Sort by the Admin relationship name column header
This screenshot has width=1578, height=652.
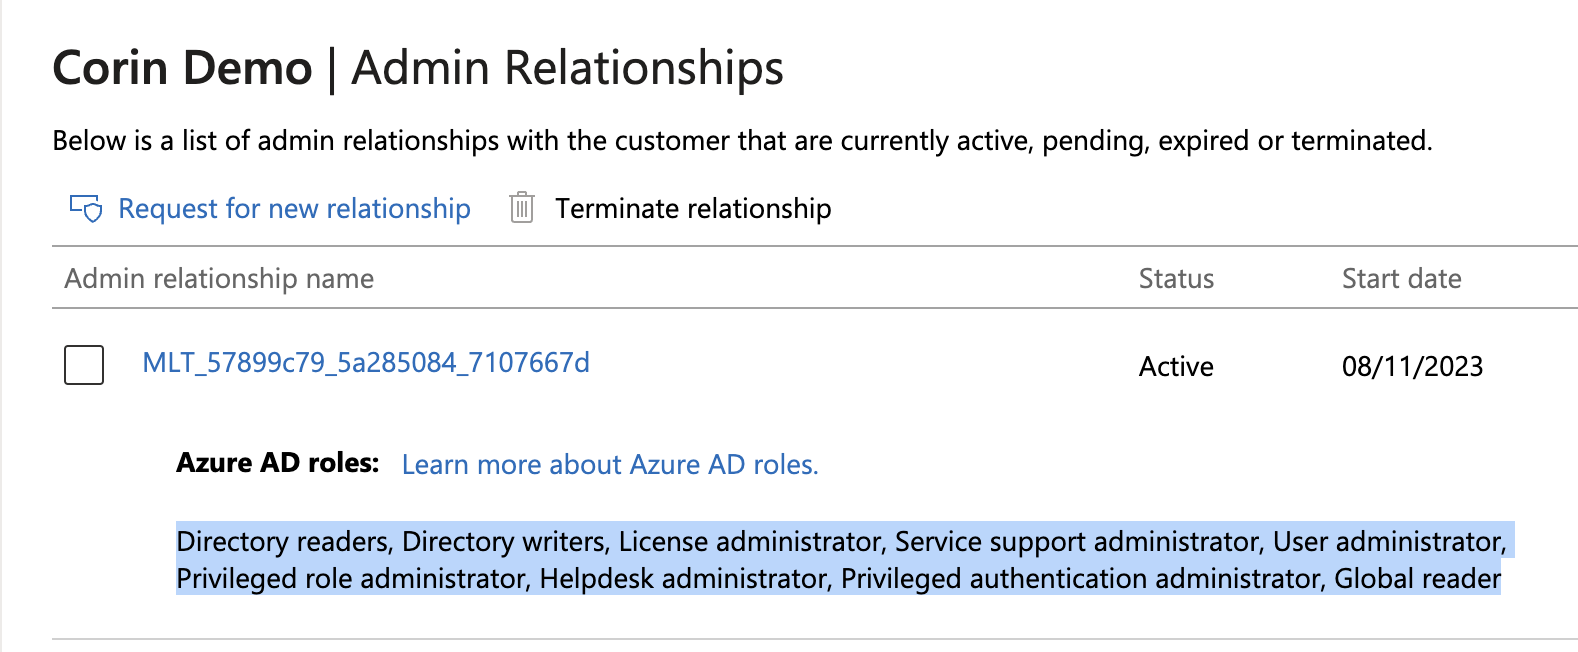(x=219, y=278)
